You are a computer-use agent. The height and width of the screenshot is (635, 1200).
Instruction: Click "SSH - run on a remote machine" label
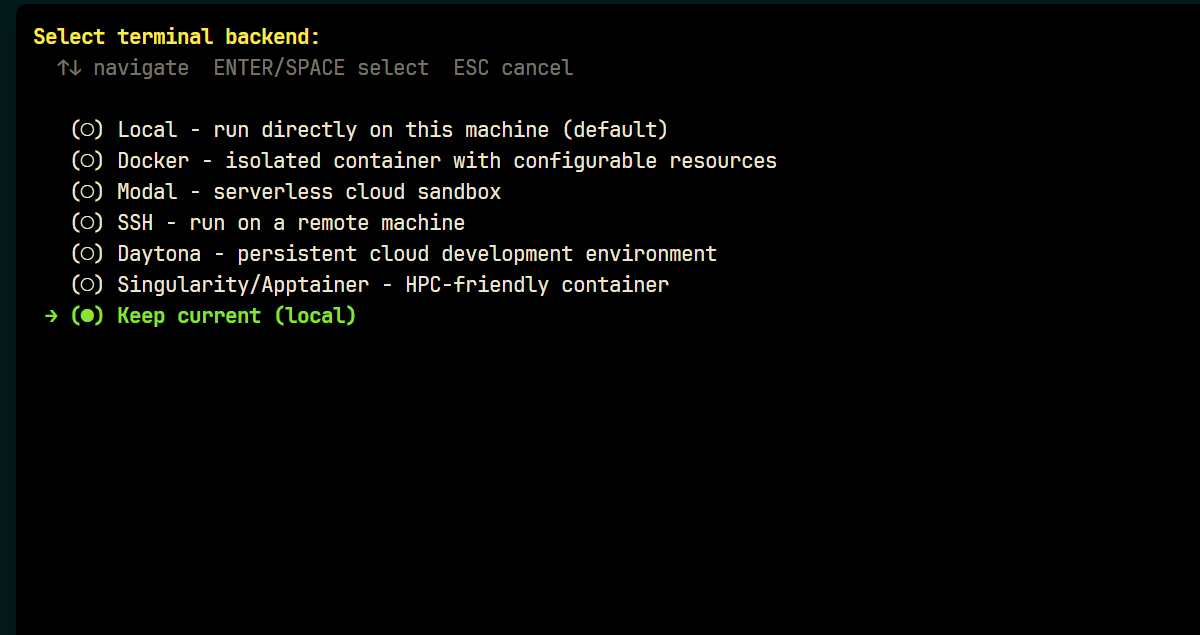pyautogui.click(x=291, y=223)
